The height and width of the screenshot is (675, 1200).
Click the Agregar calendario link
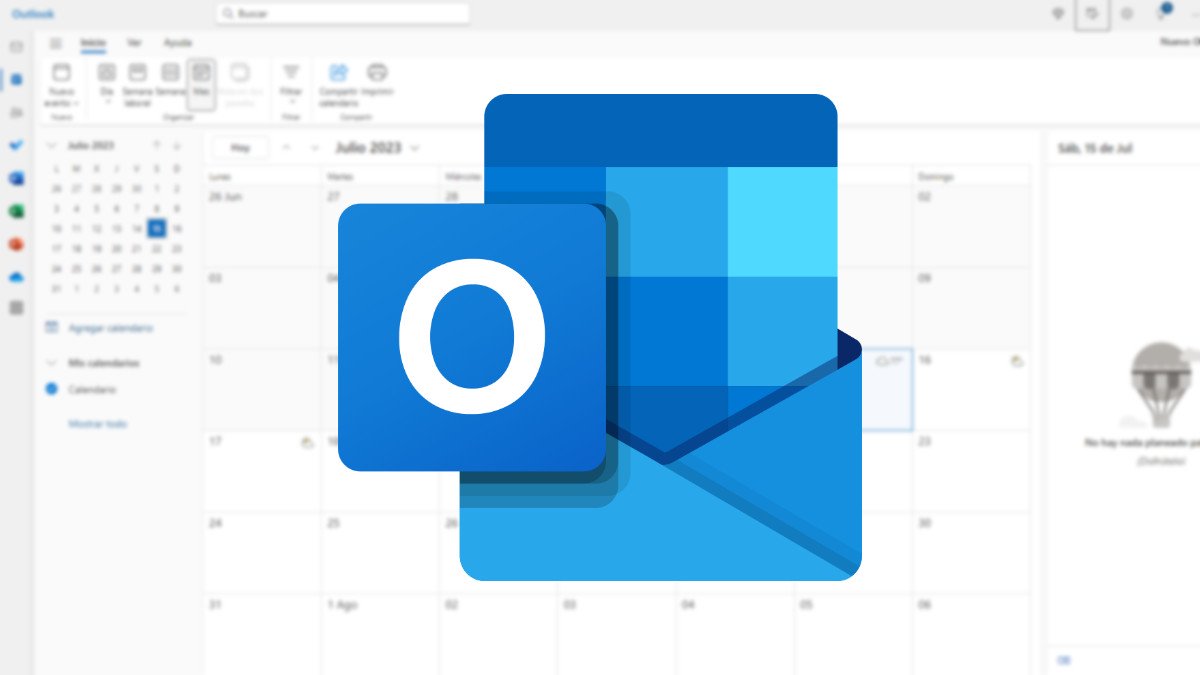coord(110,328)
